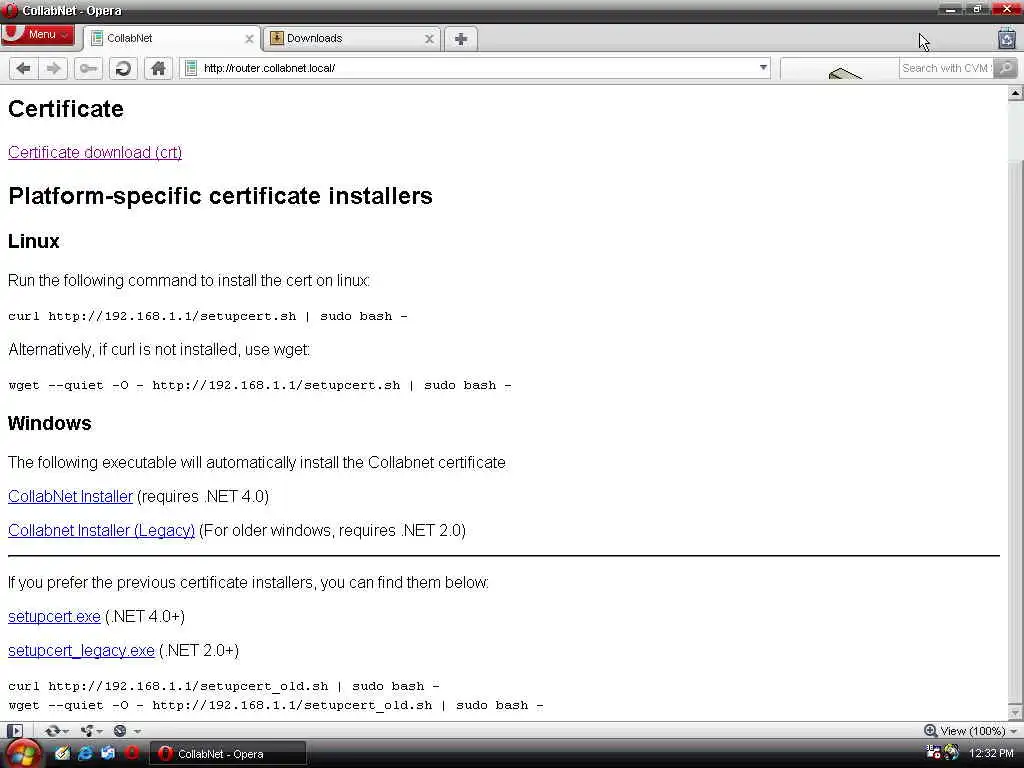Screen dimensions: 1024x768
Task: Click the Windows heading
Action: coord(50,423)
